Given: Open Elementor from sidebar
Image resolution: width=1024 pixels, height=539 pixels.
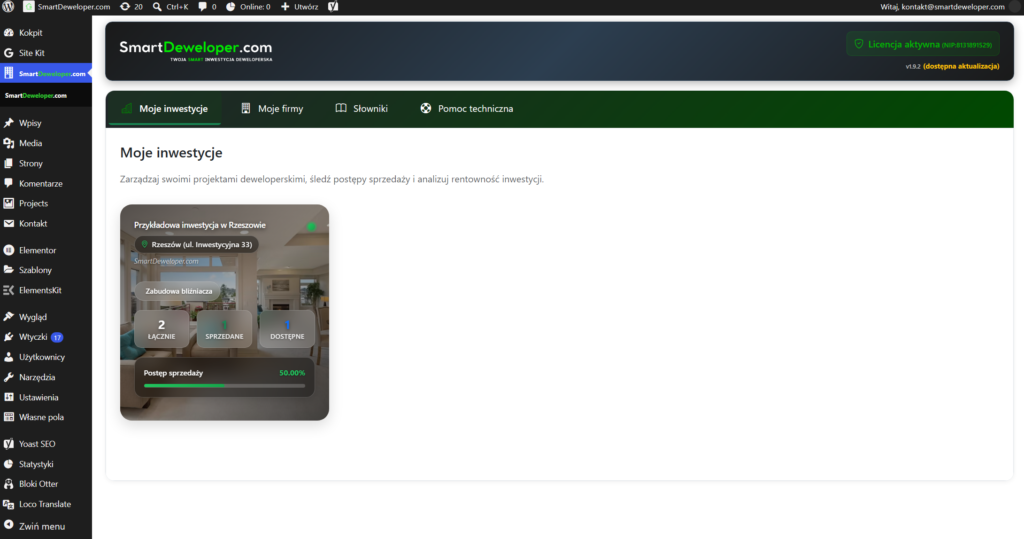Looking at the screenshot, I should pos(46,250).
